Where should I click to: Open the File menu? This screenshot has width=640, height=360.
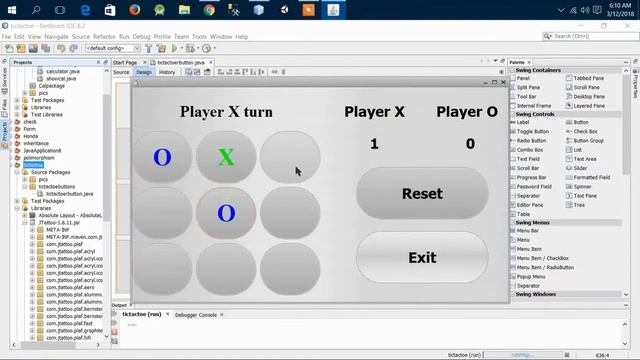point(6,37)
